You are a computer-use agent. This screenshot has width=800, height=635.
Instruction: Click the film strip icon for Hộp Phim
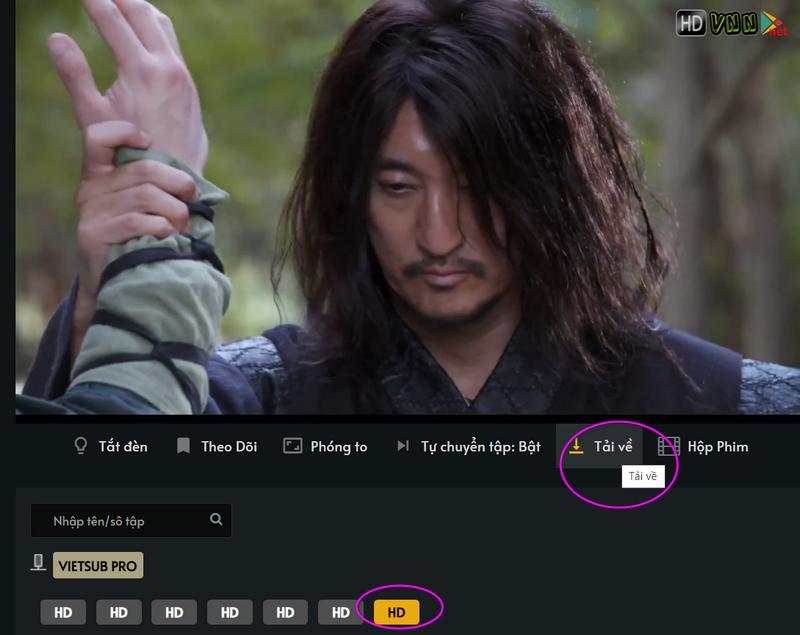669,446
